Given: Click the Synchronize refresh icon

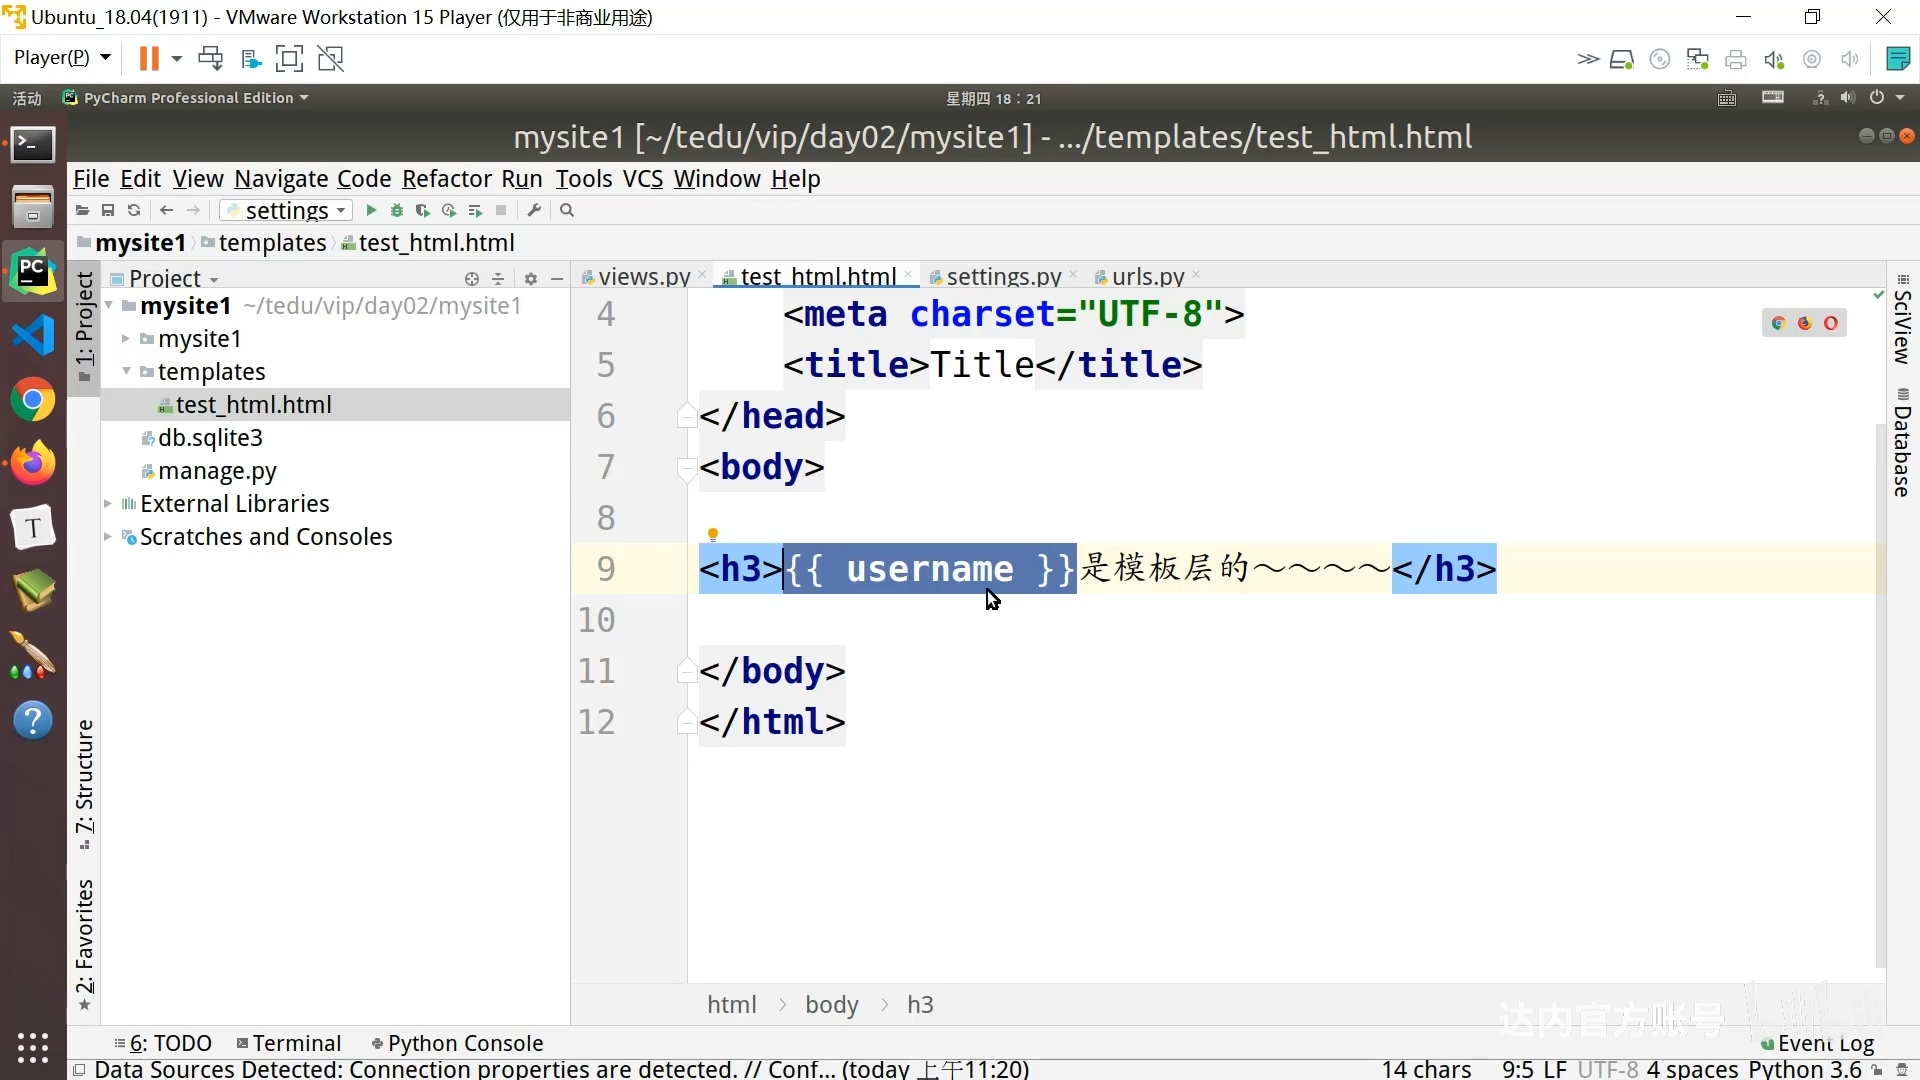Looking at the screenshot, I should coord(134,210).
